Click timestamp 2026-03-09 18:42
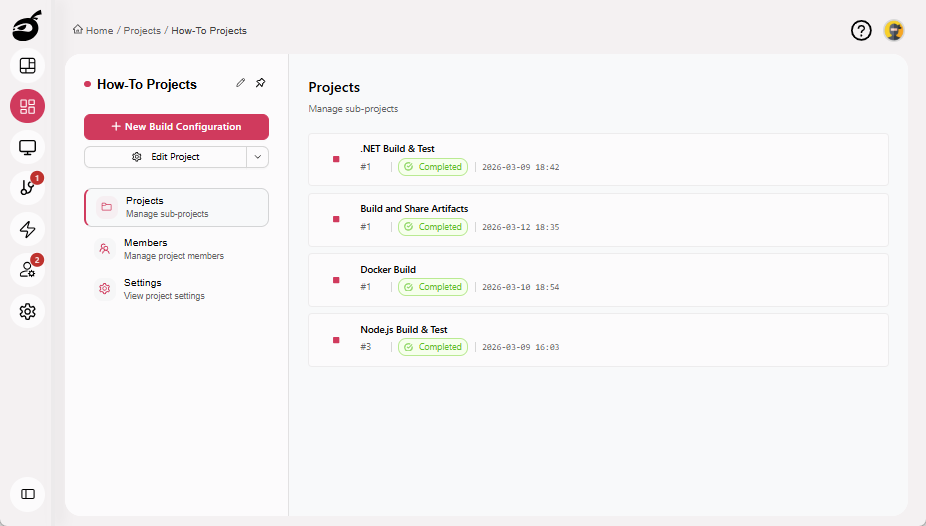 (x=520, y=167)
